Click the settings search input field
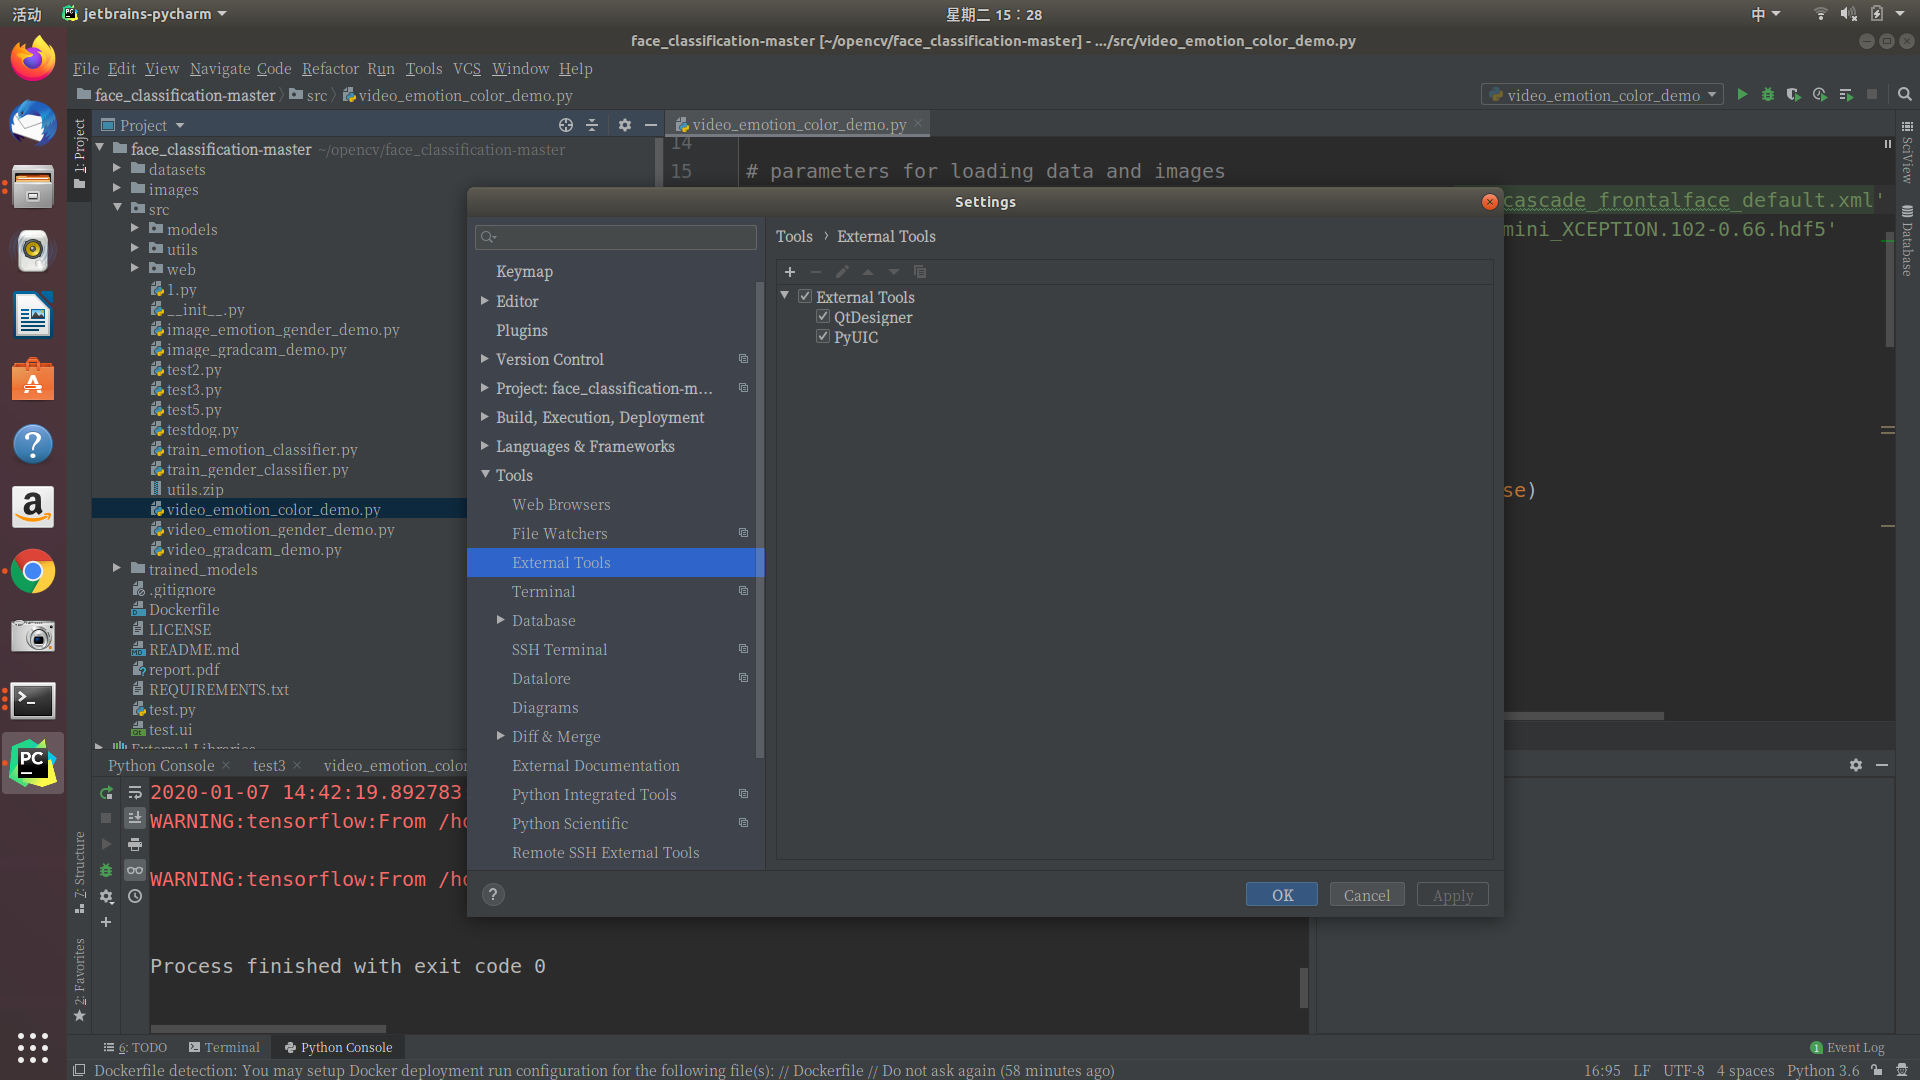The width and height of the screenshot is (1920, 1080). coord(616,237)
